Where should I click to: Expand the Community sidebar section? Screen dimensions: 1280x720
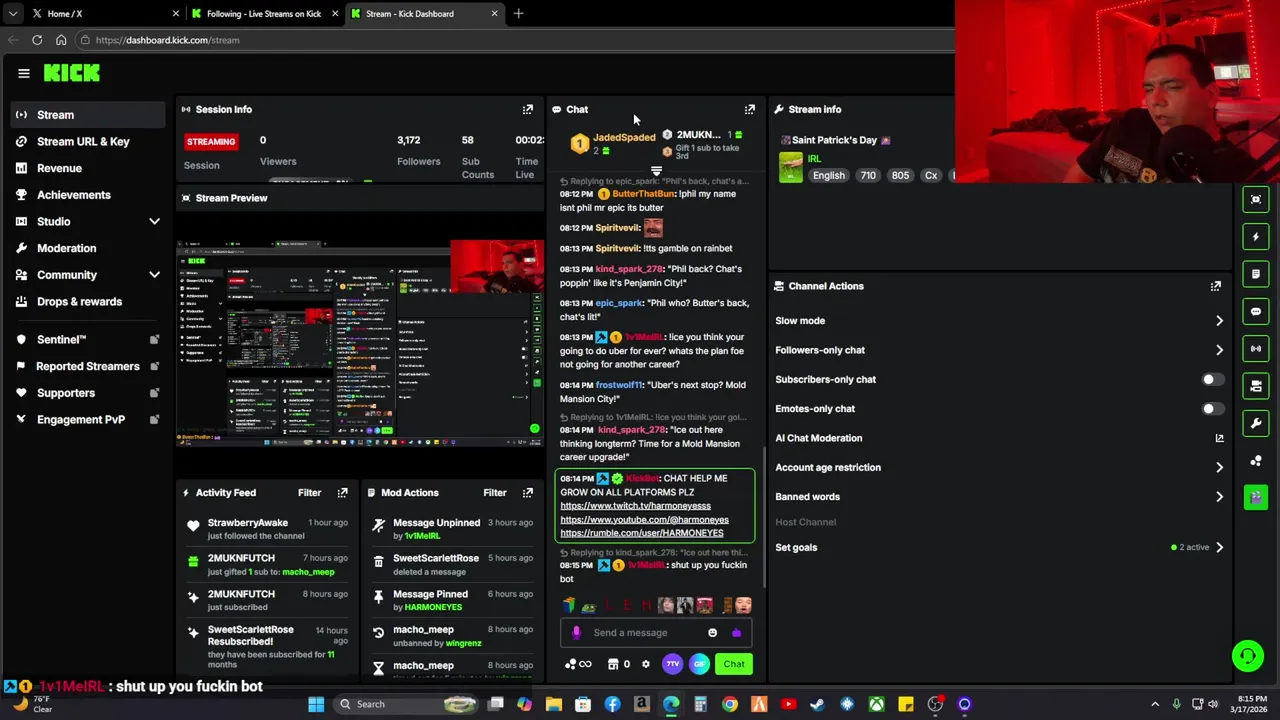154,275
